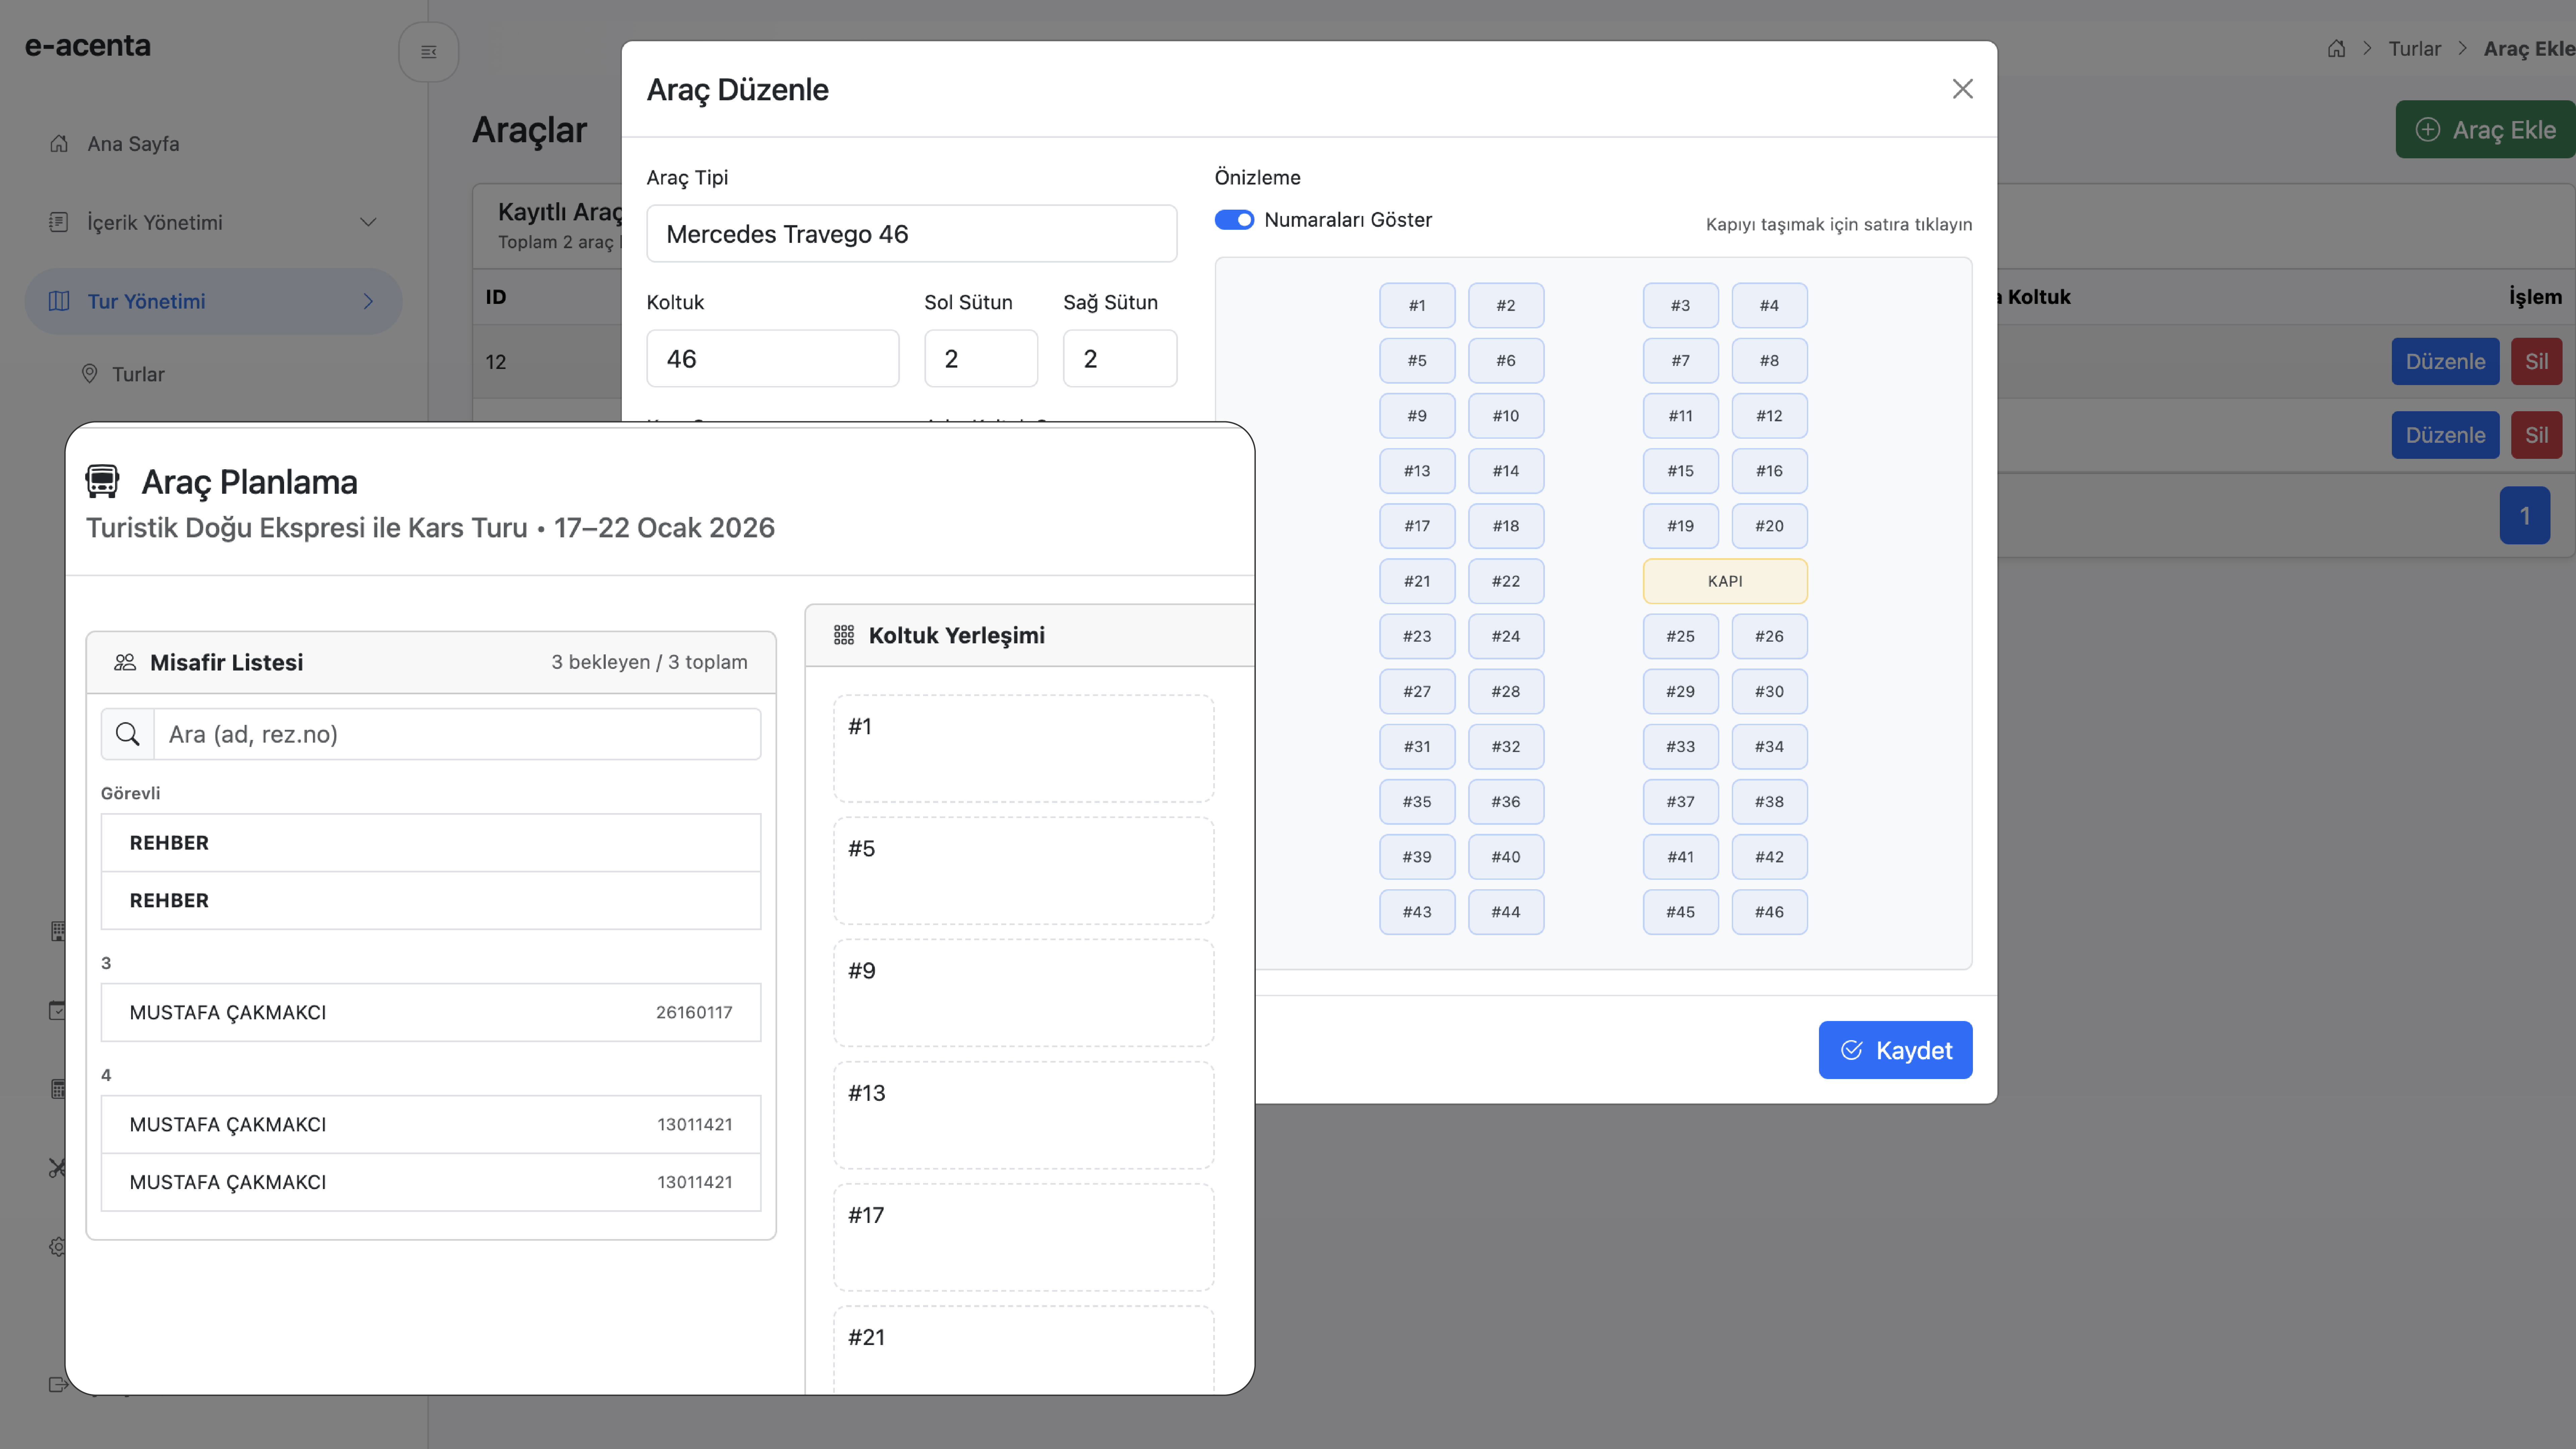
Task: Expand the İçerik Yönetimi menu chevron
Action: pos(368,222)
